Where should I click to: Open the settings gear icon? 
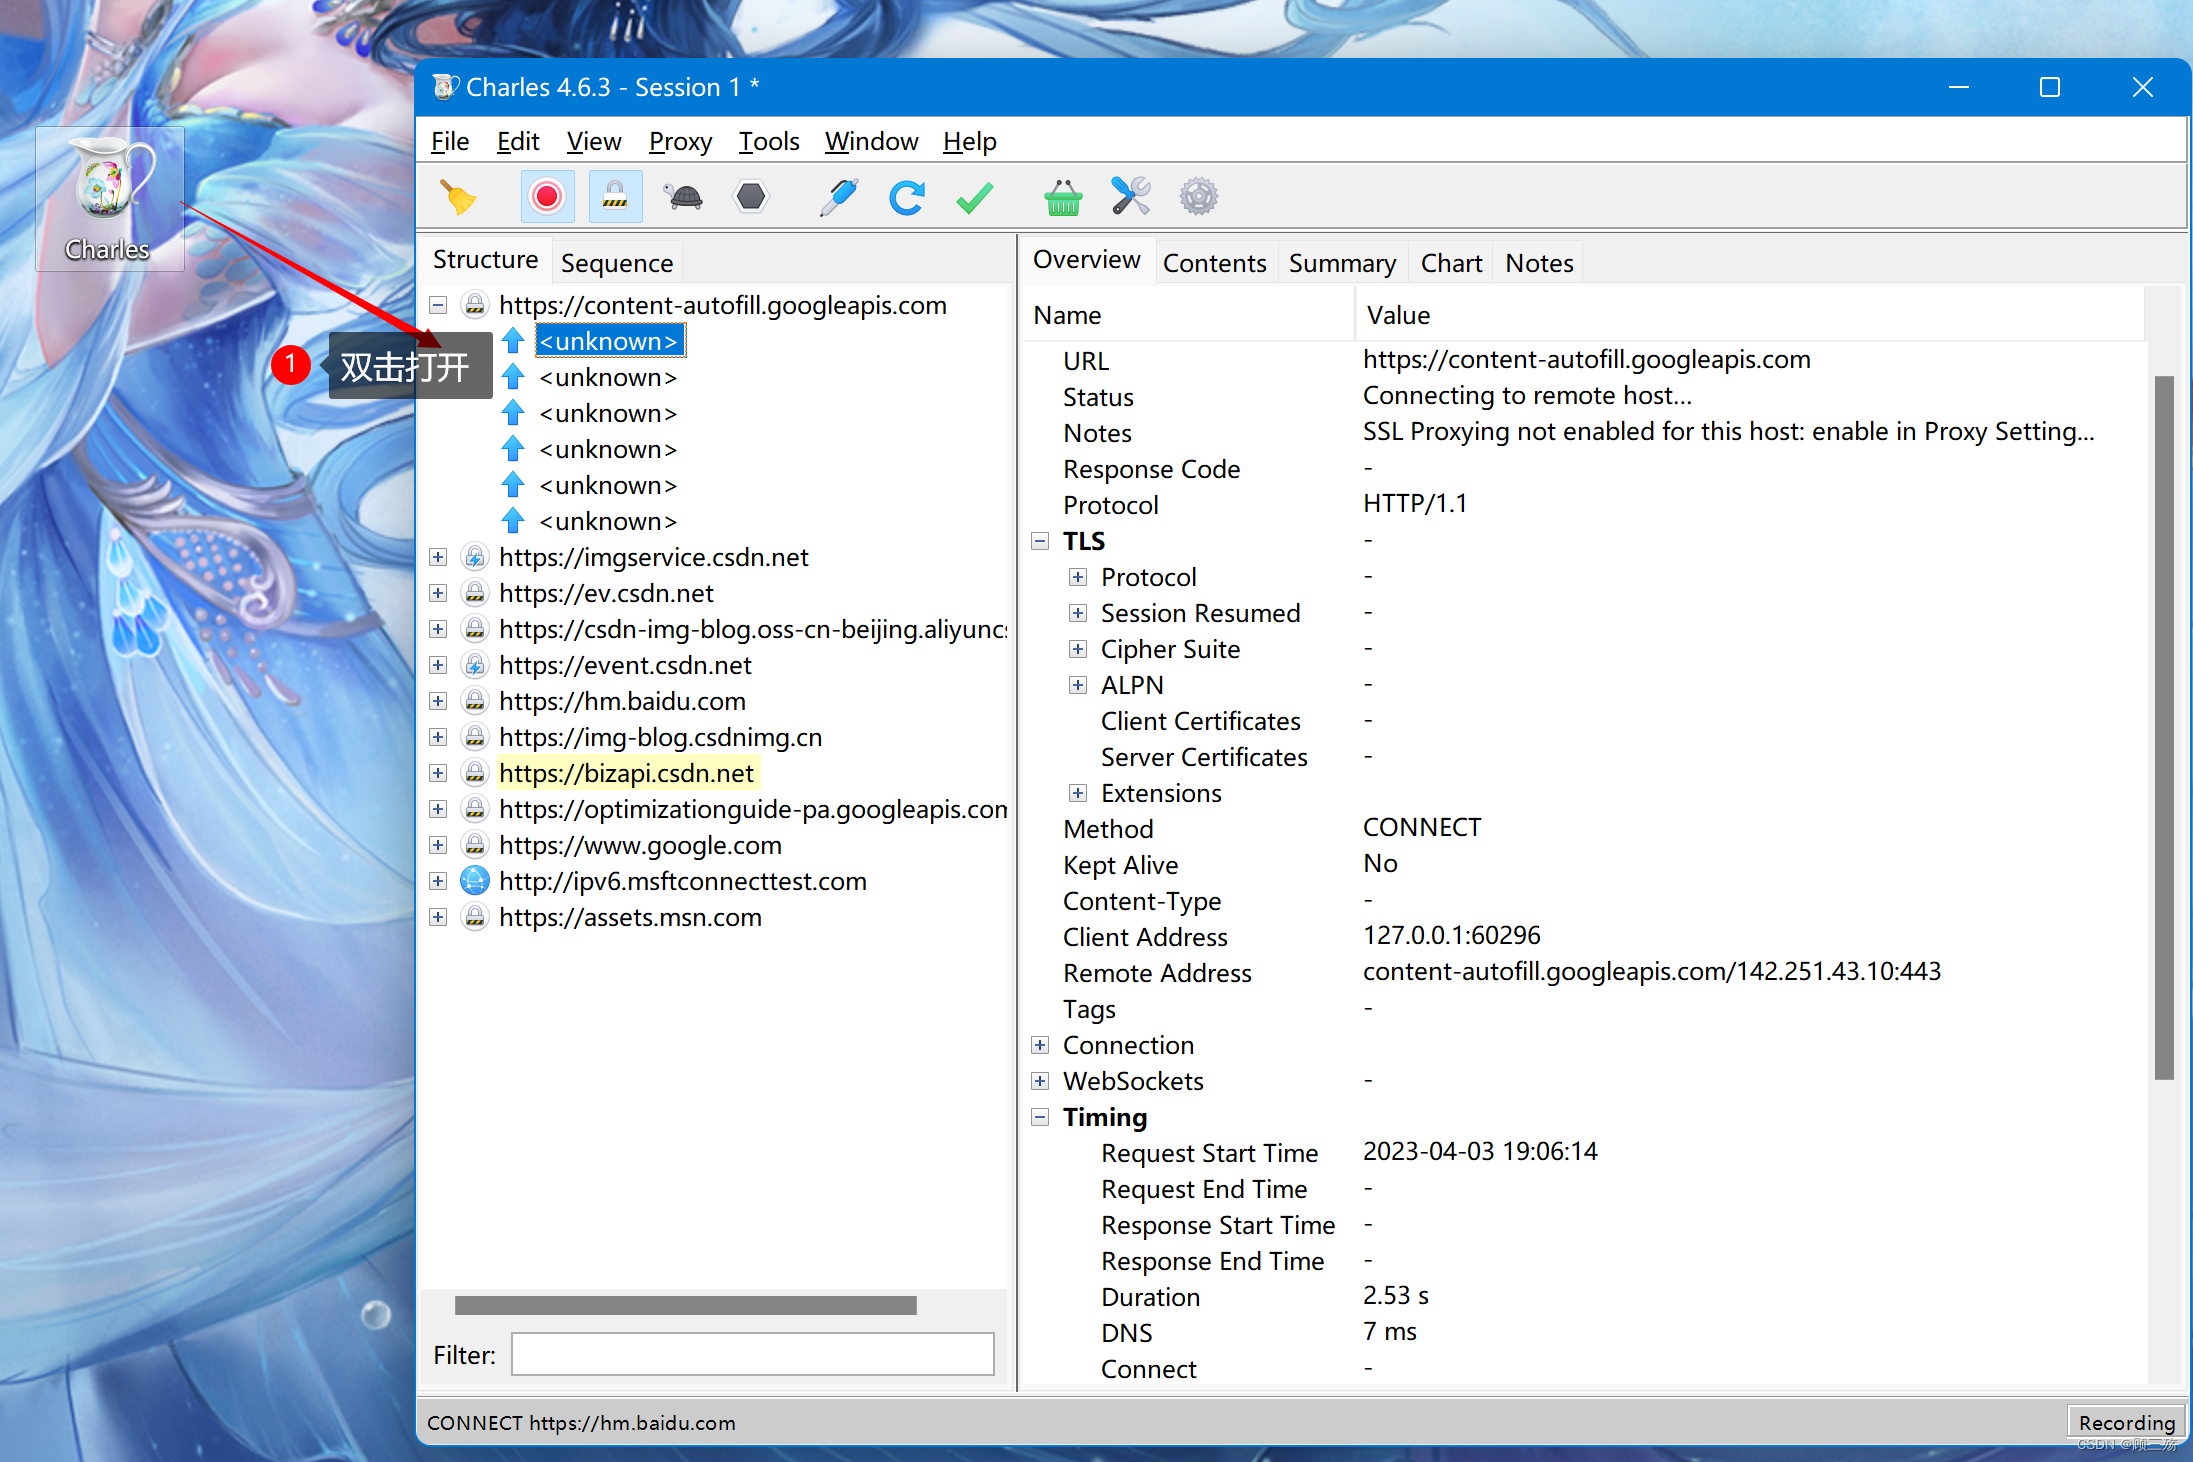click(x=1198, y=197)
